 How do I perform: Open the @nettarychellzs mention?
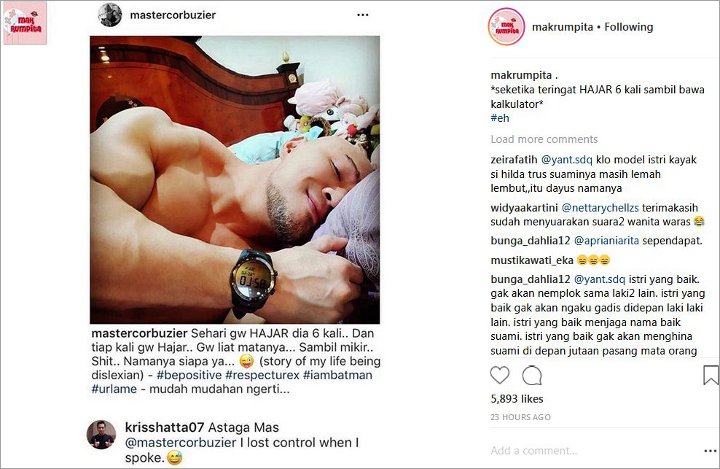600,208
